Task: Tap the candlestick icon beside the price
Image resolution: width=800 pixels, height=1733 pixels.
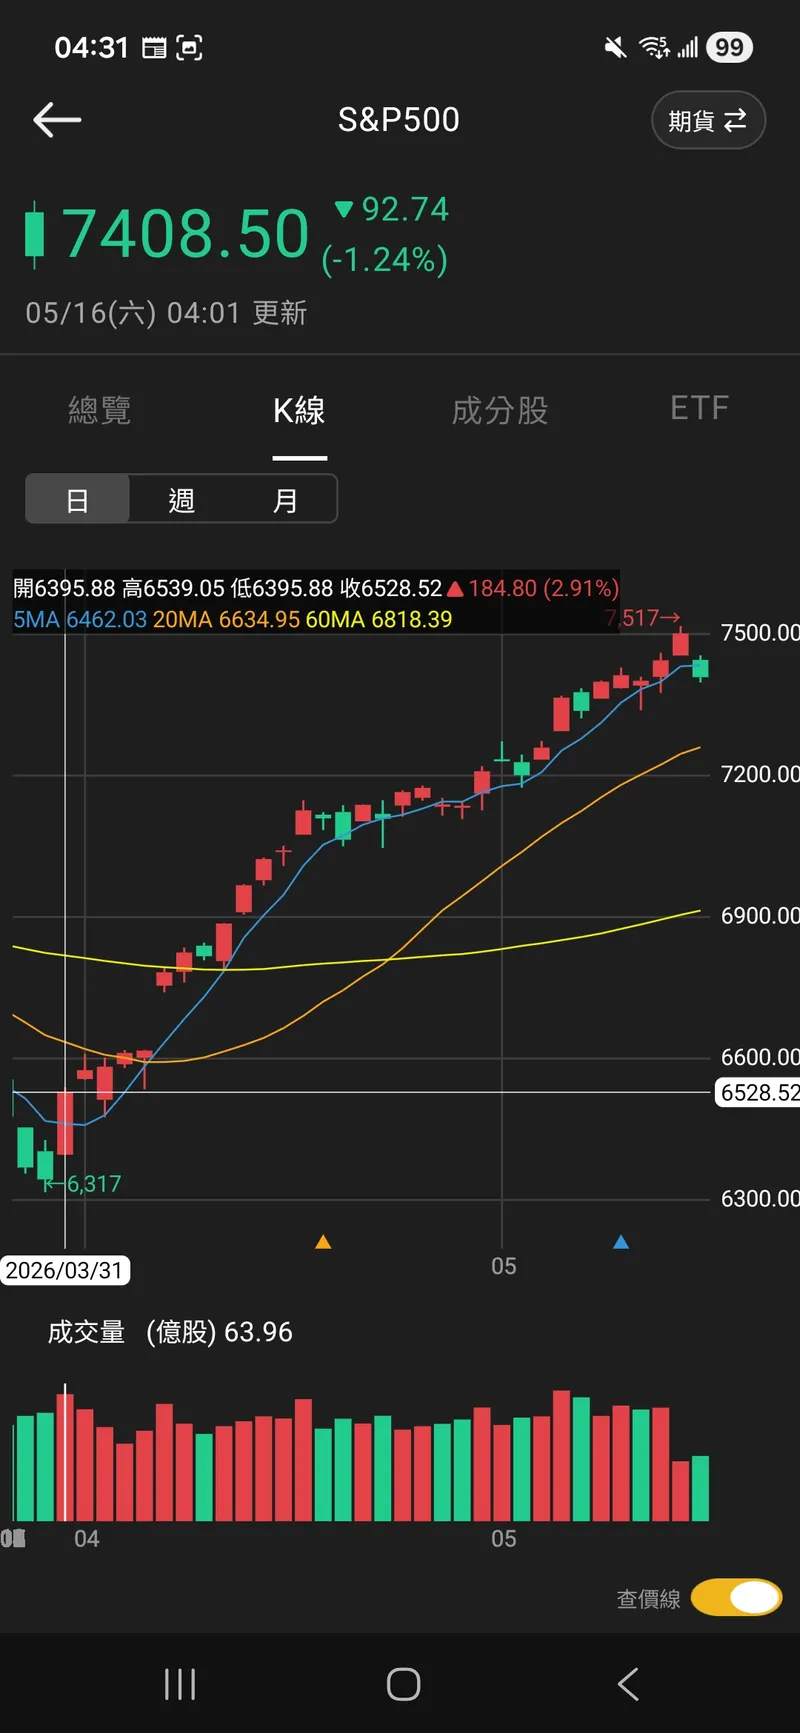Action: pyautogui.click(x=35, y=234)
